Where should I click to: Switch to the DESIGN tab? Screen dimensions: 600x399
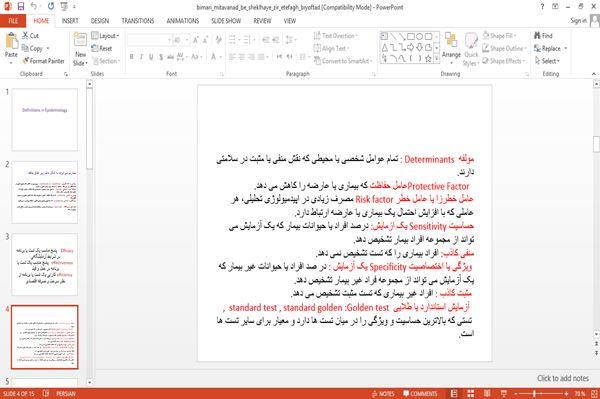tap(100, 21)
